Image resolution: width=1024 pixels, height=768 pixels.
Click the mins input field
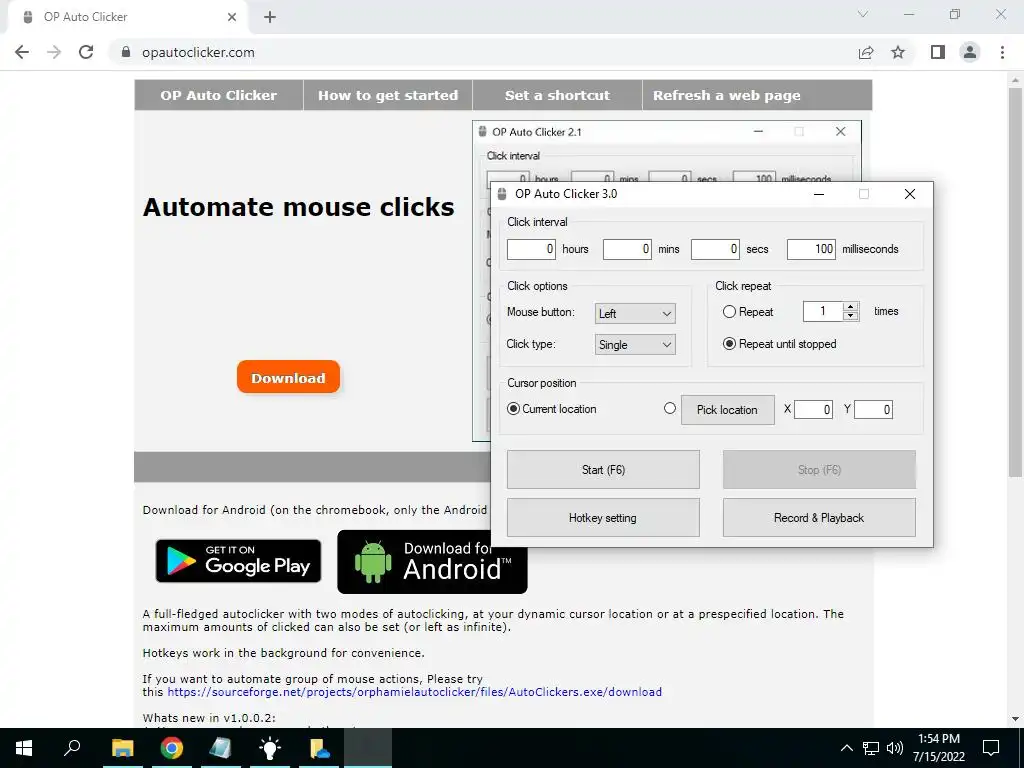click(627, 249)
